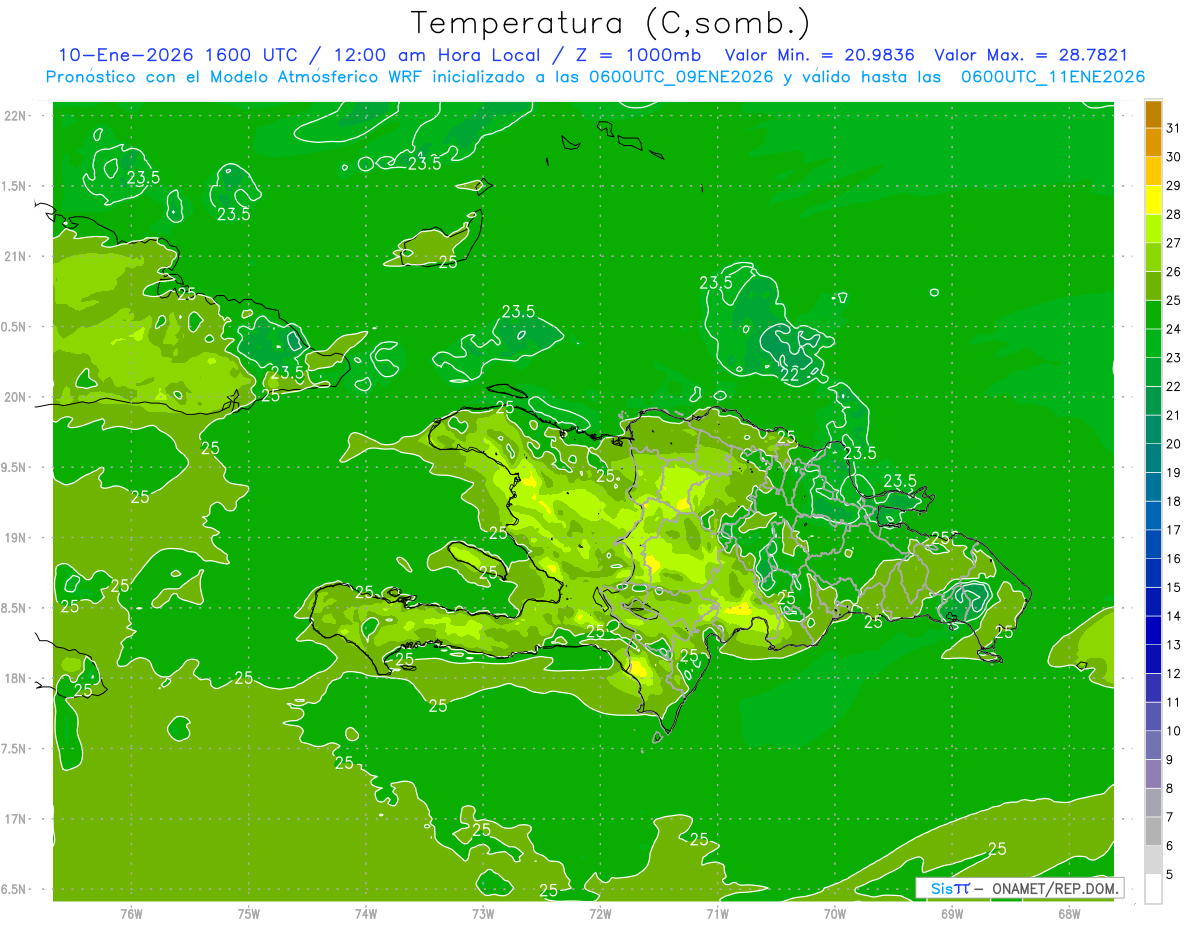Click the '20N' latitude axis label

[x=15, y=397]
